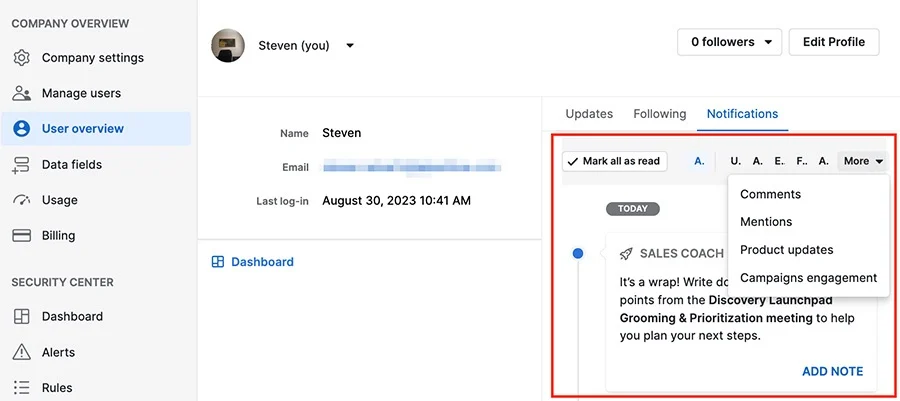This screenshot has height=401, width=900.
Task: Switch to the Updates tab
Action: coord(589,114)
